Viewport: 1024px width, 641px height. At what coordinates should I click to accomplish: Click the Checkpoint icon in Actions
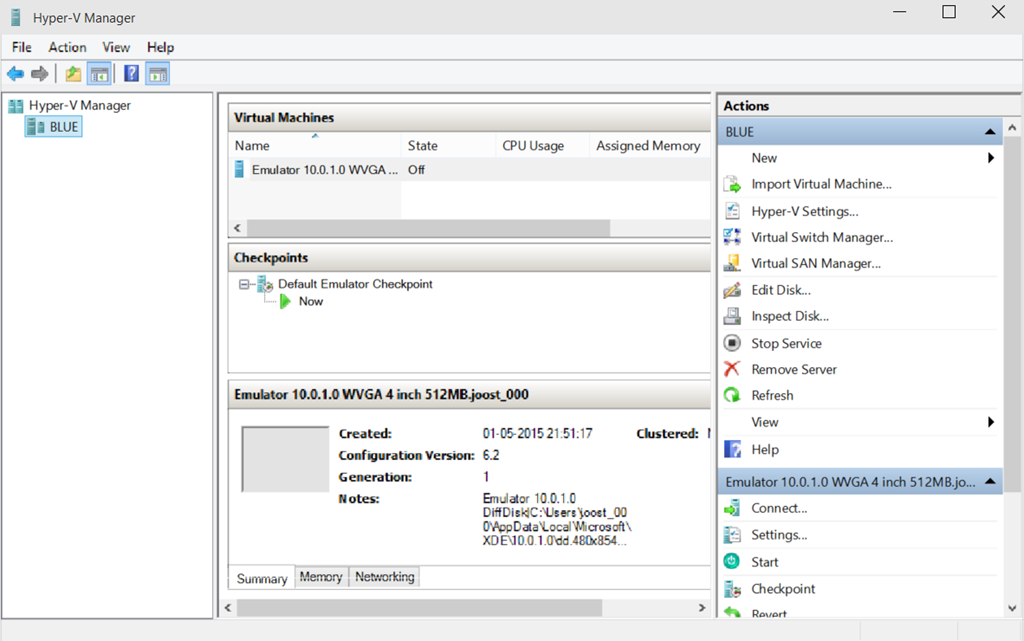pyautogui.click(x=732, y=589)
